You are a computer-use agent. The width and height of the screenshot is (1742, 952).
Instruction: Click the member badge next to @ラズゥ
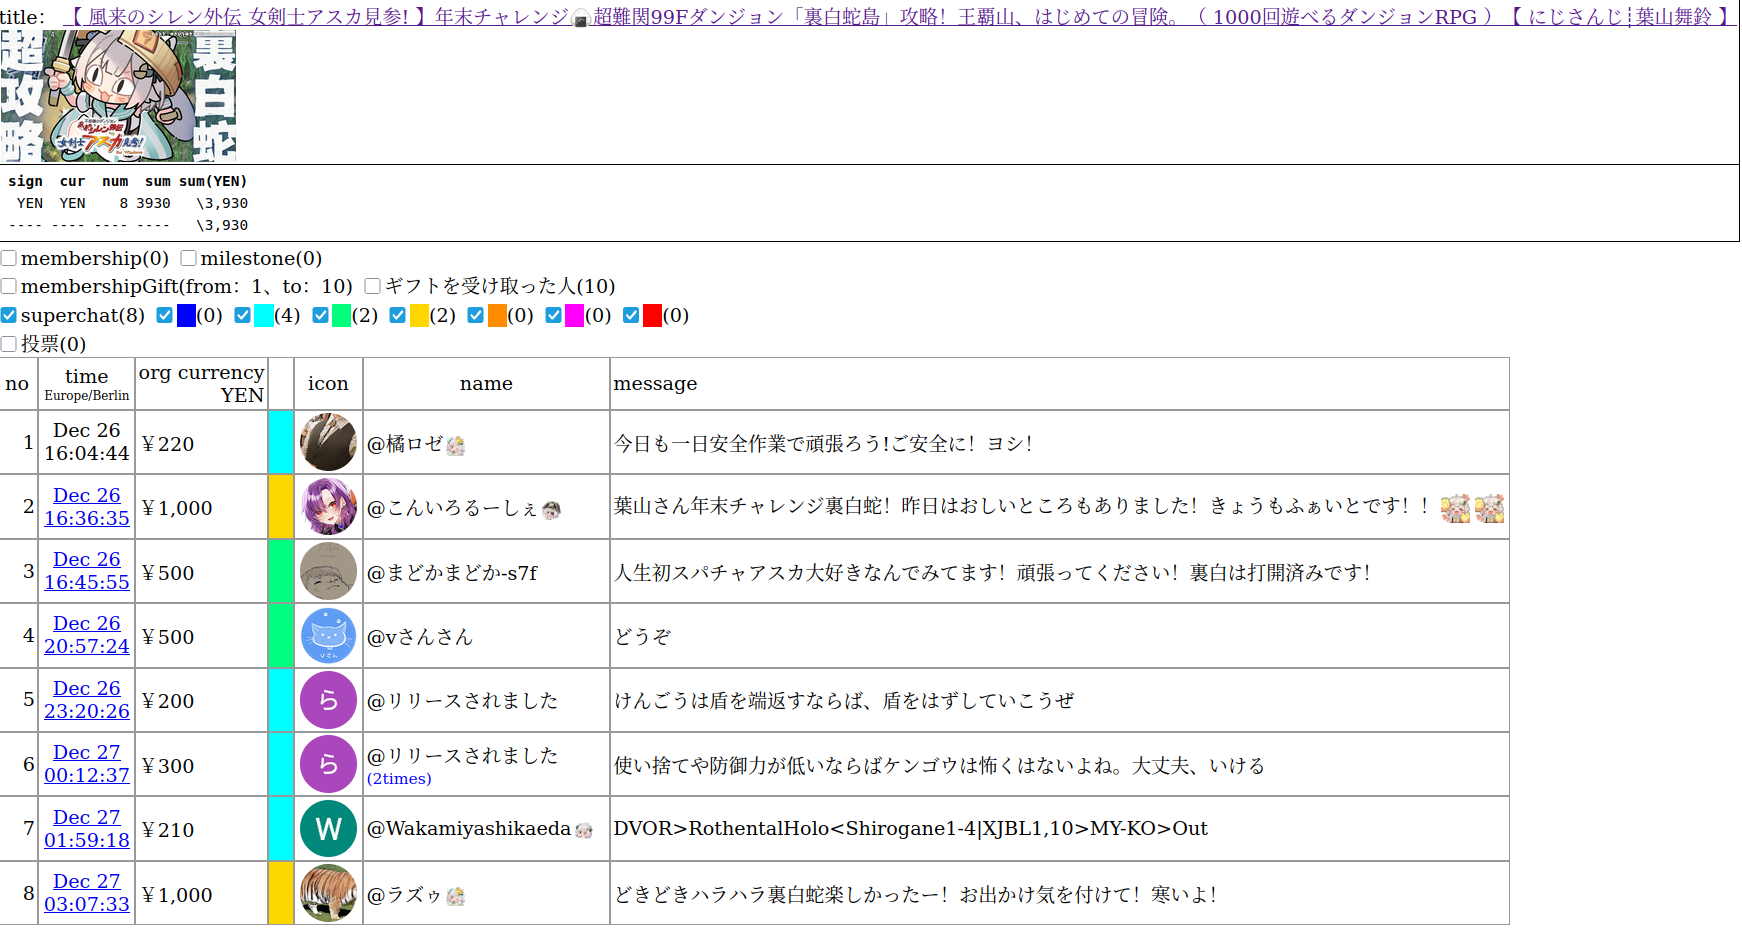455,897
